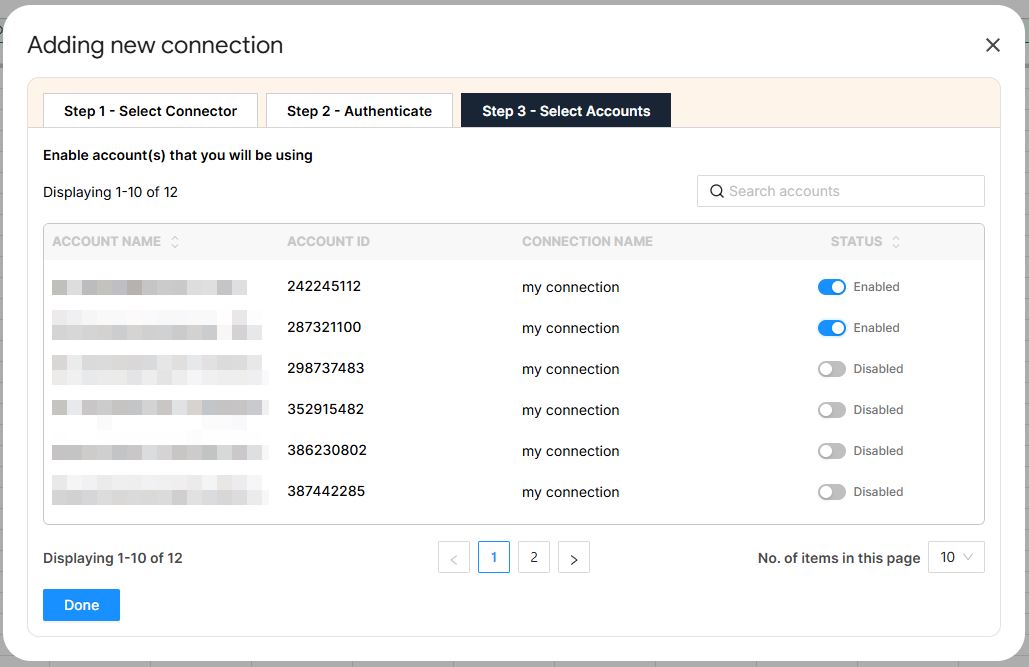Viewport: 1029px width, 667px height.
Task: Click the Done button
Action: coord(81,605)
